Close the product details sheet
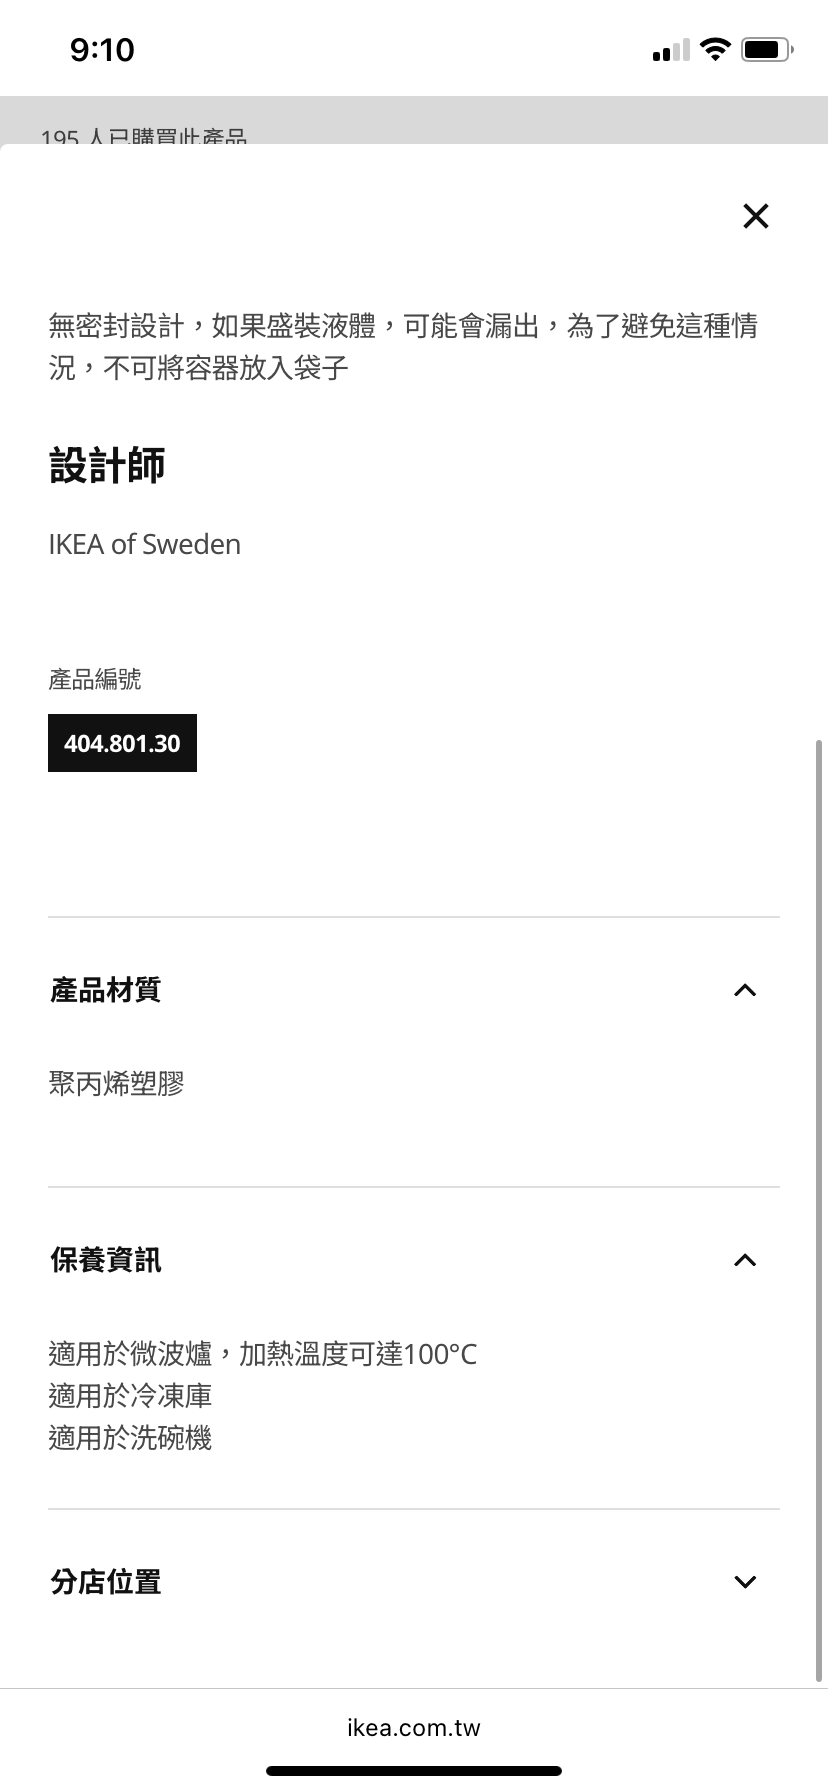Screen dimensions: 828x1792 pyautogui.click(x=756, y=216)
